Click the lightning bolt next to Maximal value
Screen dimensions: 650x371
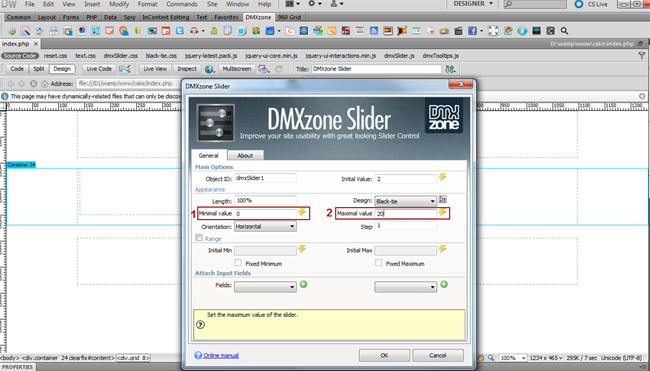(443, 213)
